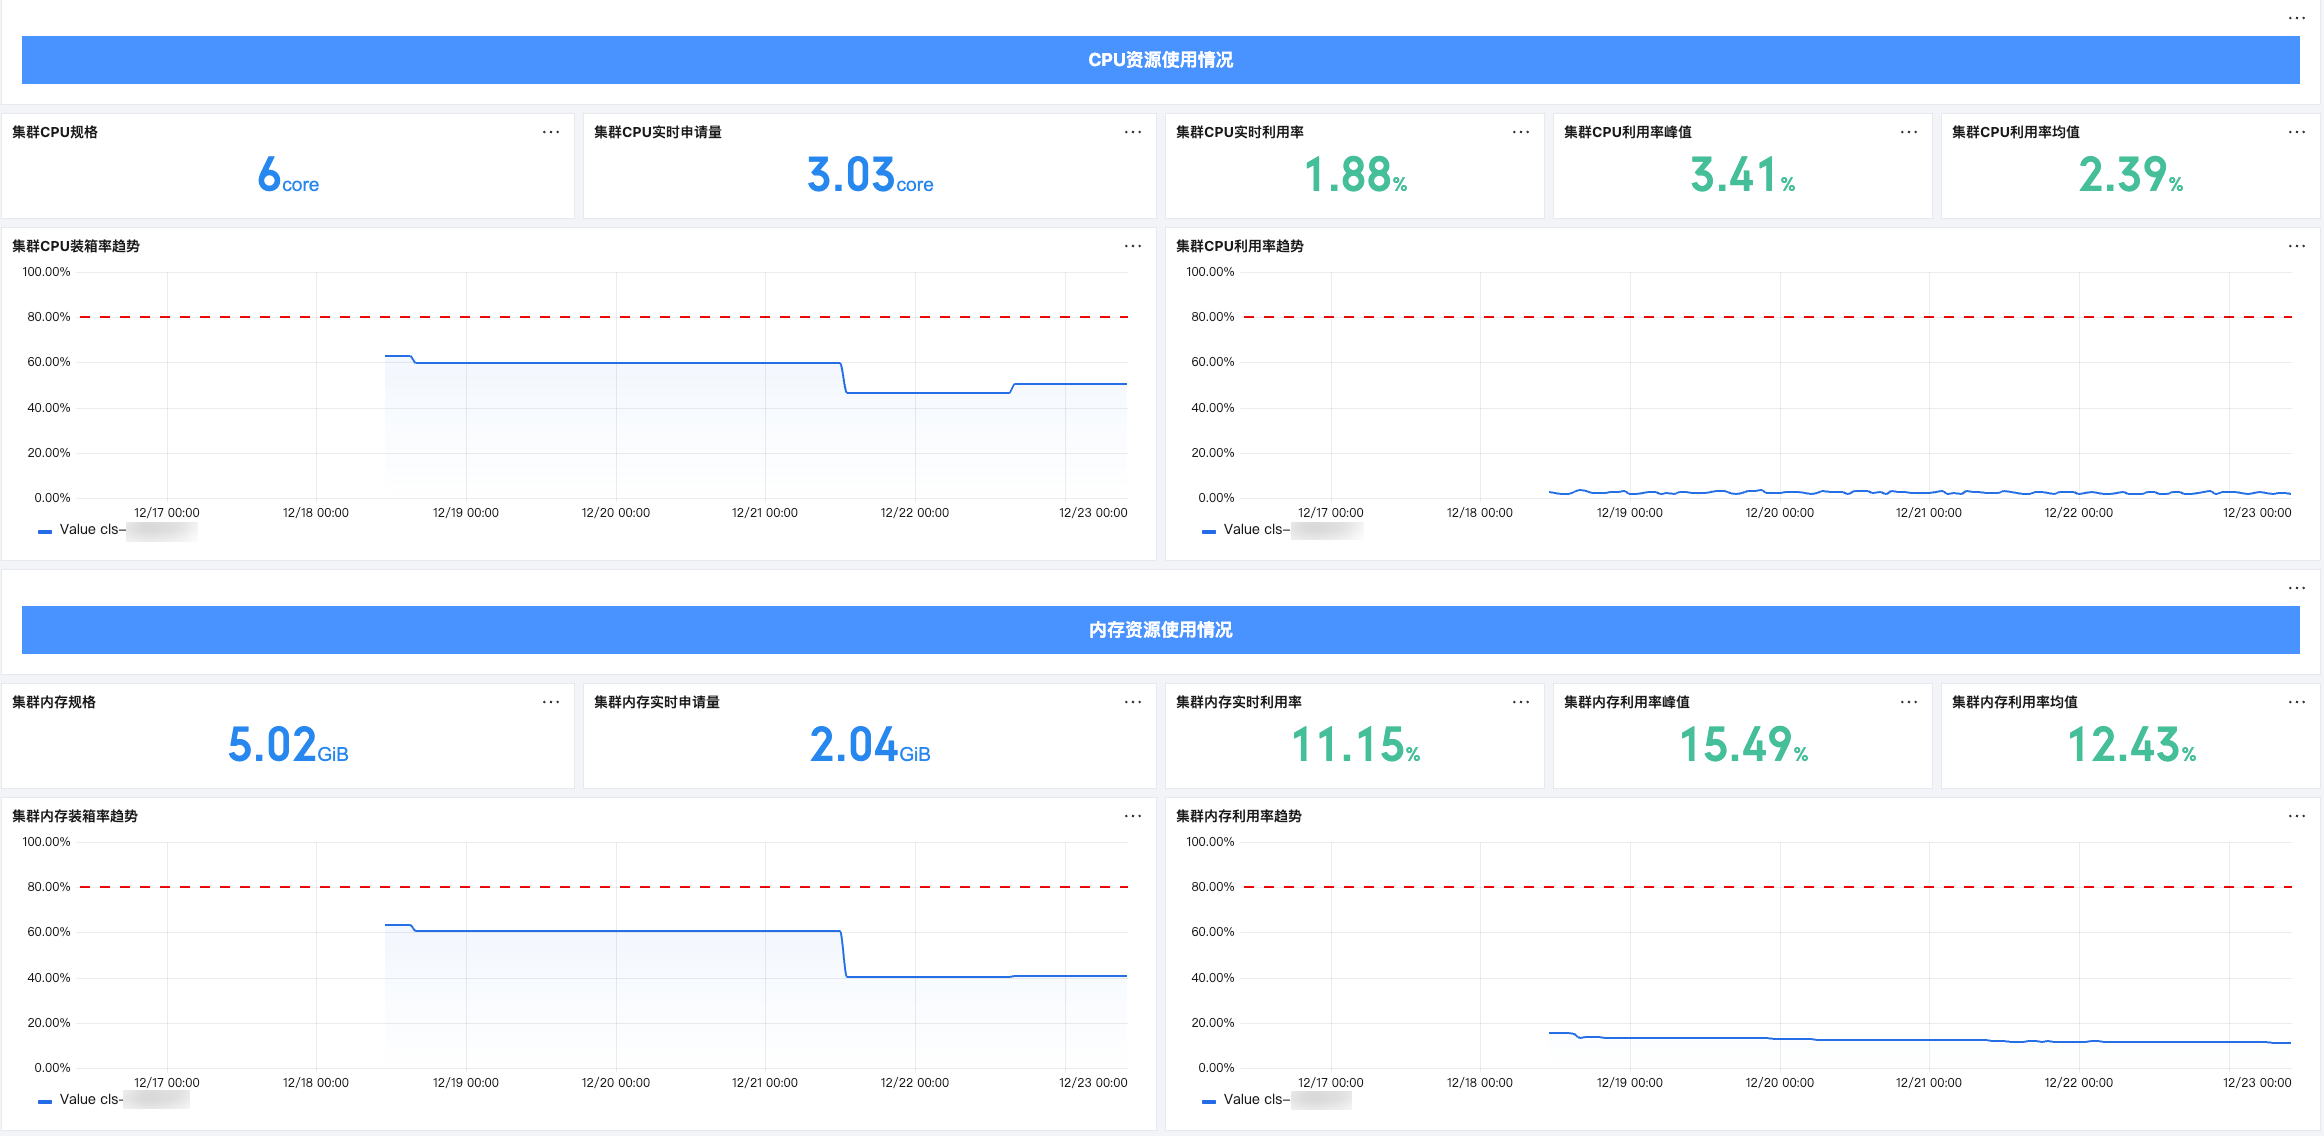Open more options for 集群CPU利用率峰值 panel
The image size is (2324, 1136).
pos(1909,132)
